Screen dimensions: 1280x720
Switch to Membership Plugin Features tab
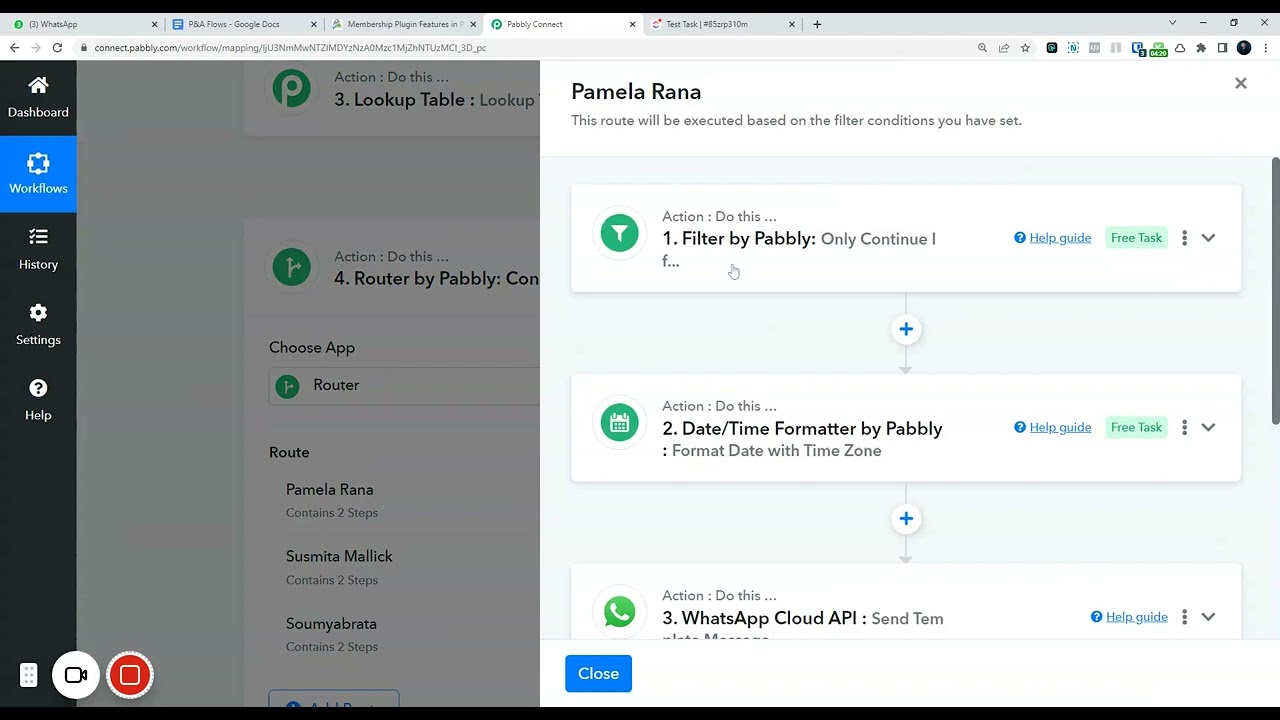pyautogui.click(x=402, y=24)
